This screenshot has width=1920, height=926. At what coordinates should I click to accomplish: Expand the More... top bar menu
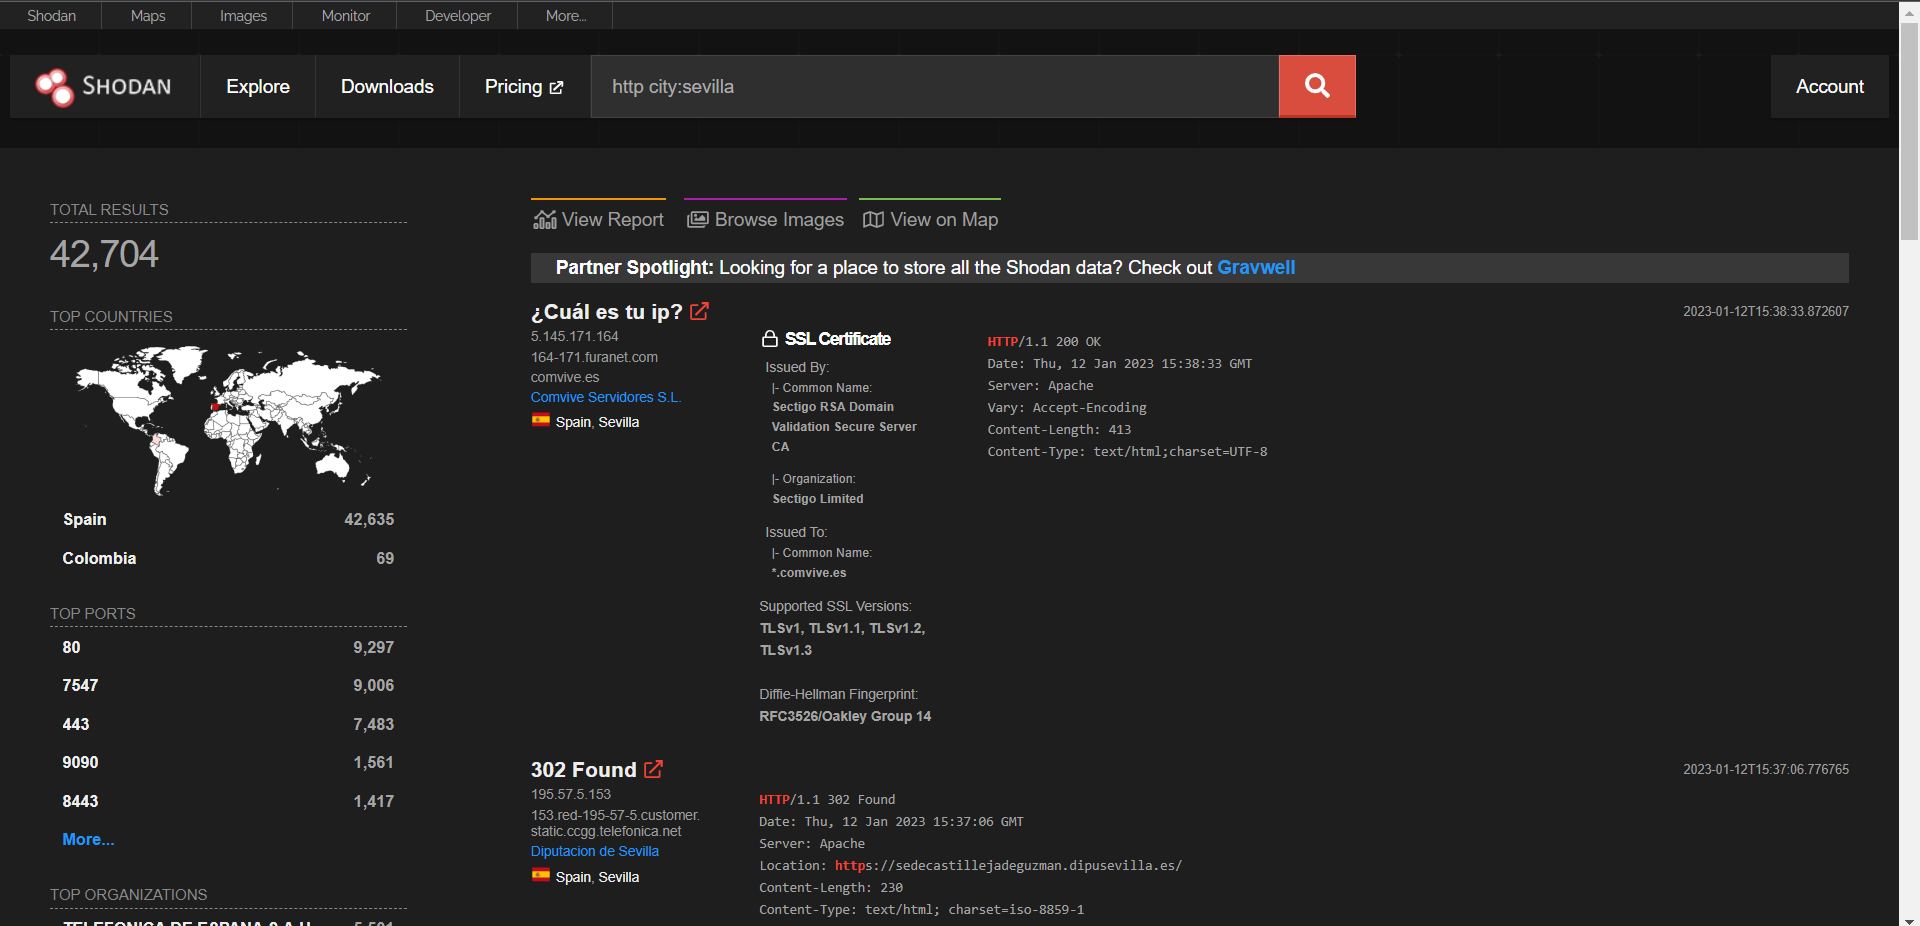(566, 16)
